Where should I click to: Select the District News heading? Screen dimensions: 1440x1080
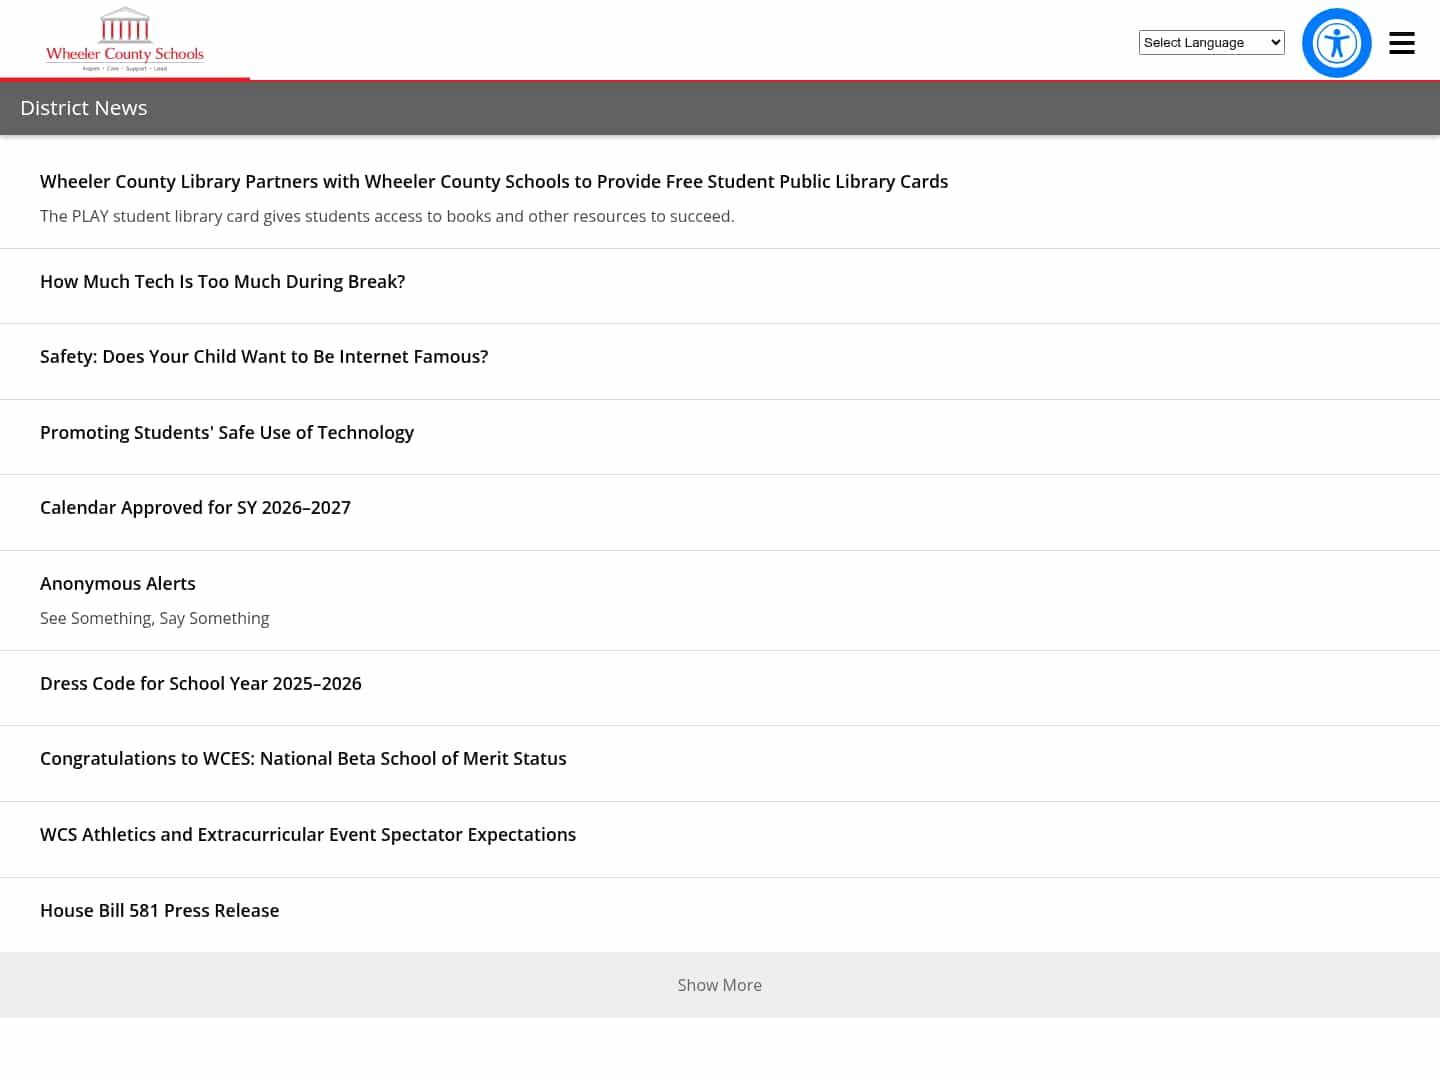pos(84,108)
